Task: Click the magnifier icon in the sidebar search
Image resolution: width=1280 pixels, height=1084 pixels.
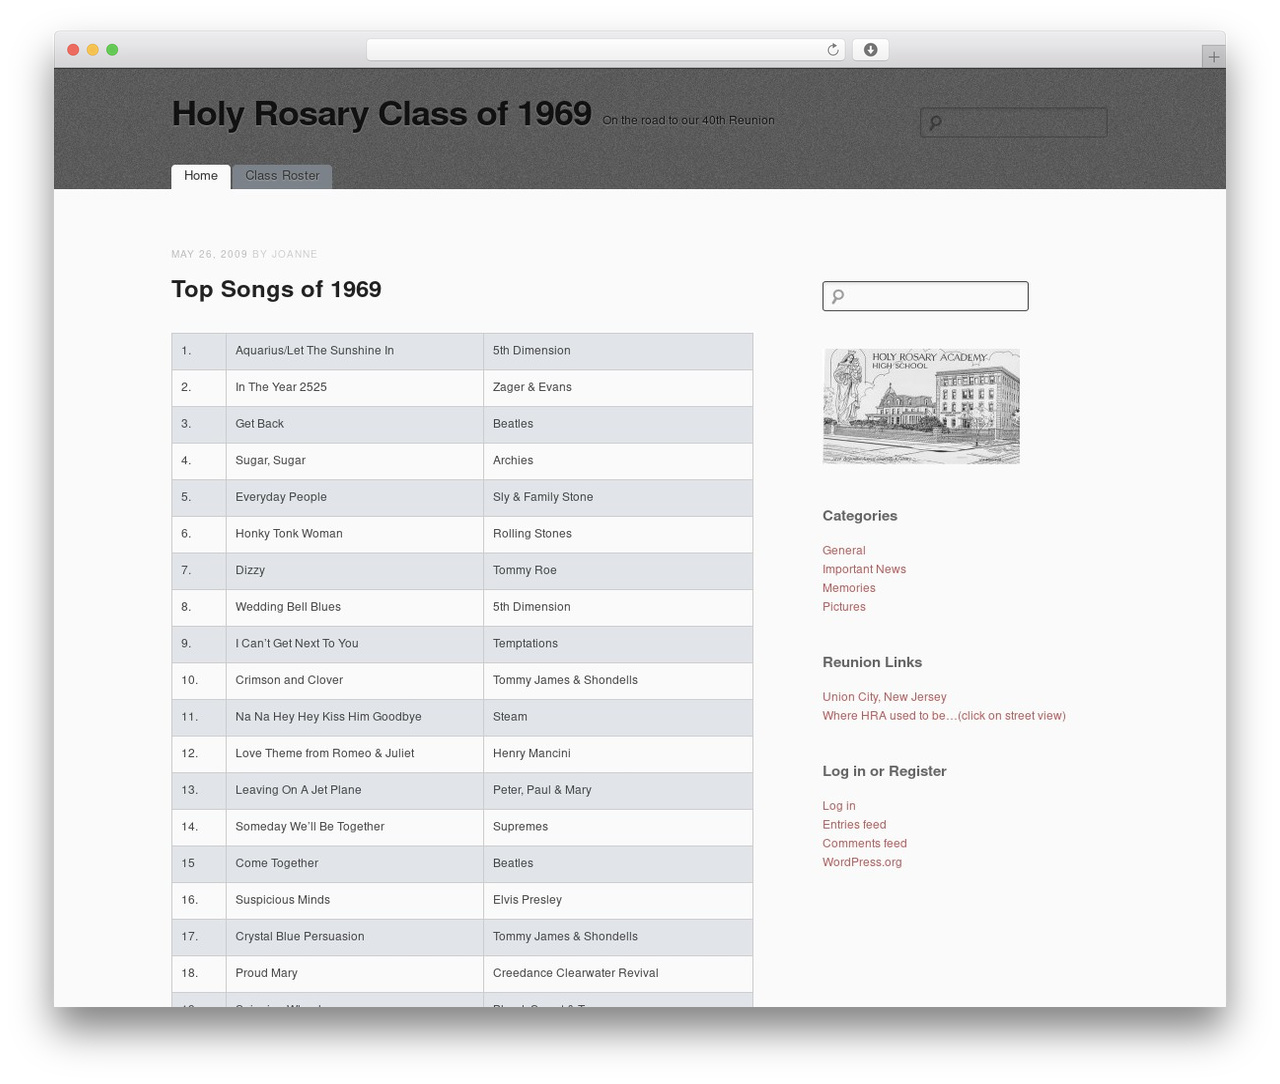Action: [x=838, y=296]
